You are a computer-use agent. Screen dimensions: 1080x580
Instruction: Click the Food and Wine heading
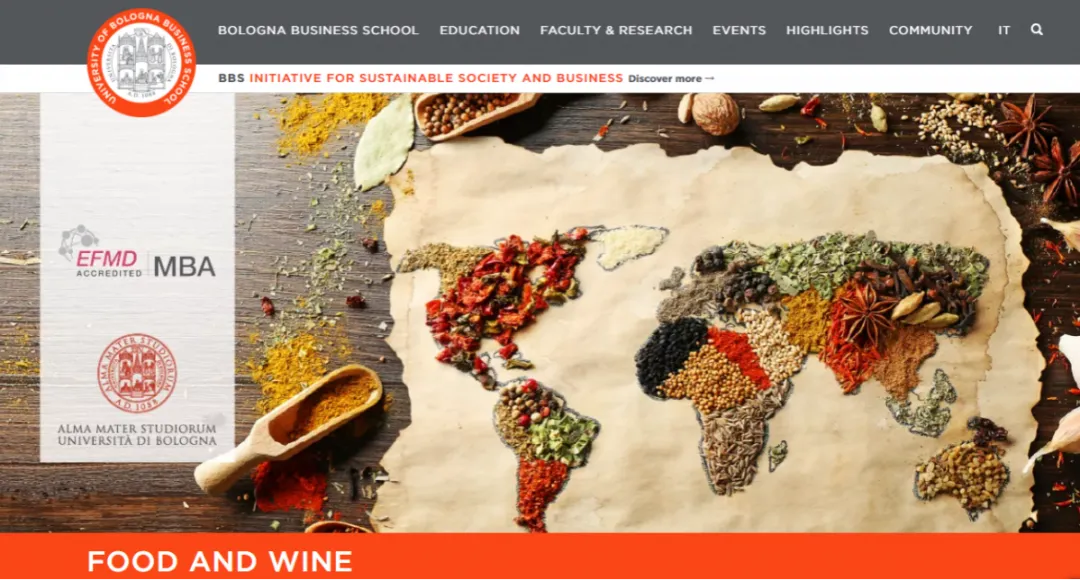(x=220, y=561)
